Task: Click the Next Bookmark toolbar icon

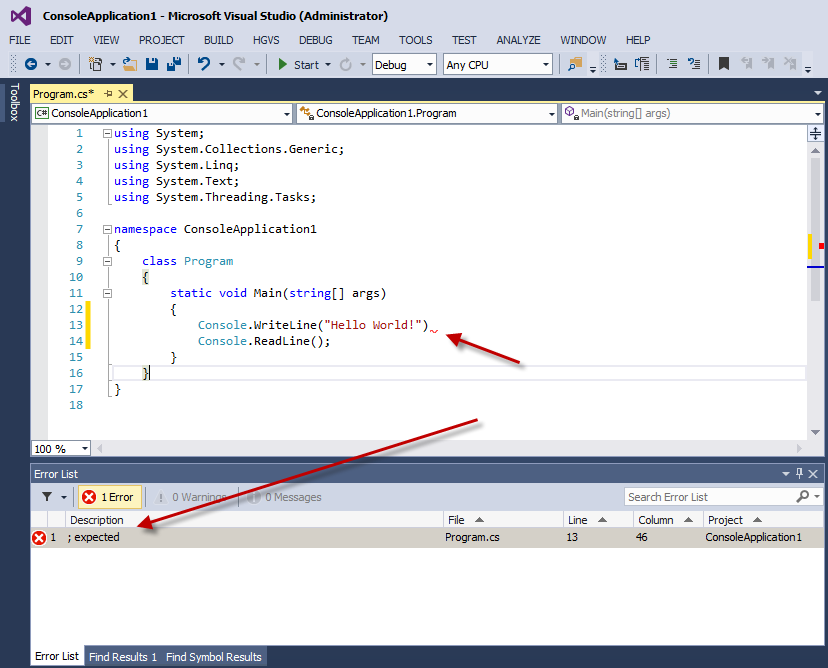Action: click(768, 64)
